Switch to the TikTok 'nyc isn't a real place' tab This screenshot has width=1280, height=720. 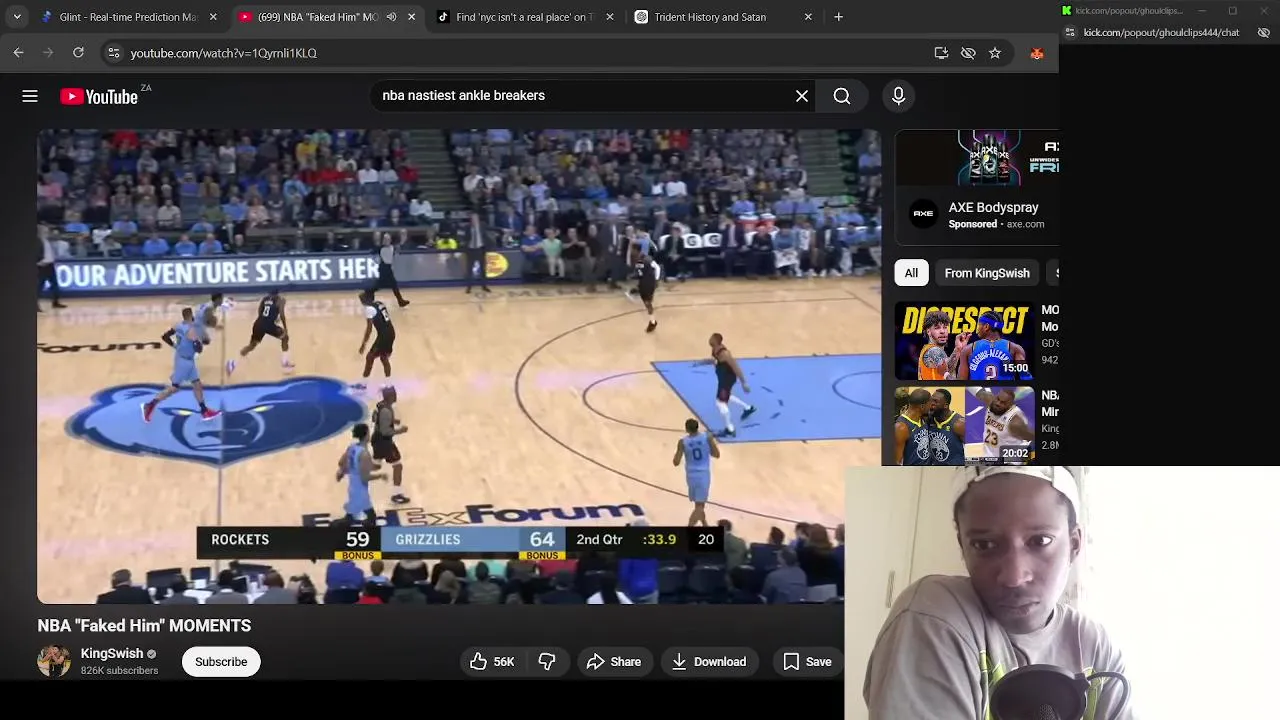[x=525, y=17]
